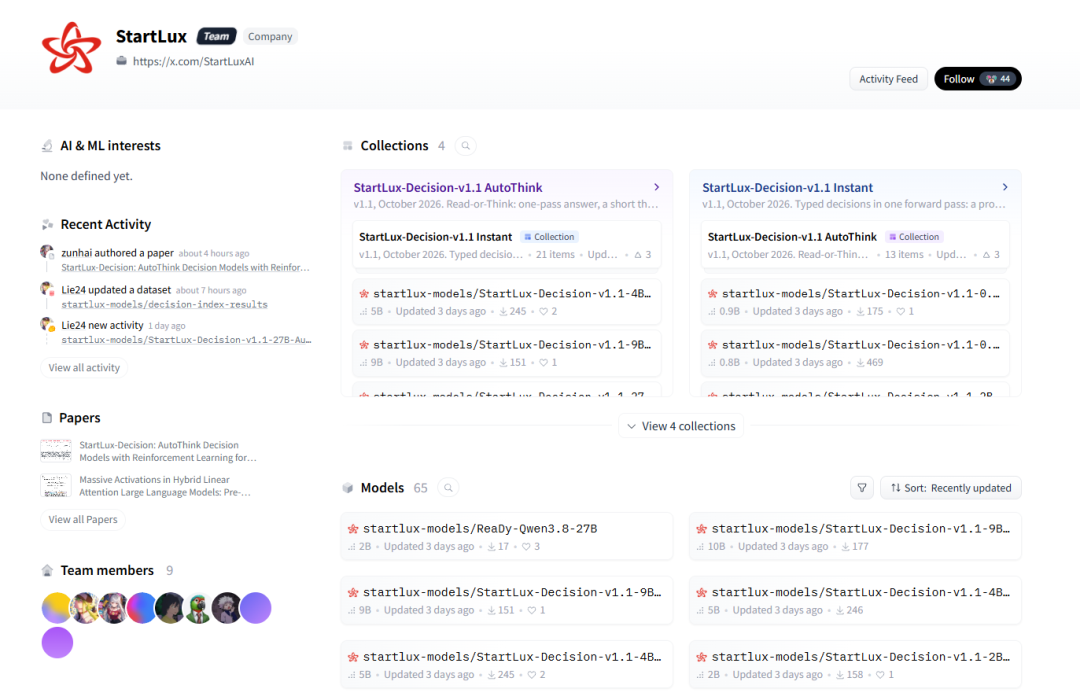Open the Models search magnifier icon
Viewport: 1080px width, 700px height.
[448, 488]
